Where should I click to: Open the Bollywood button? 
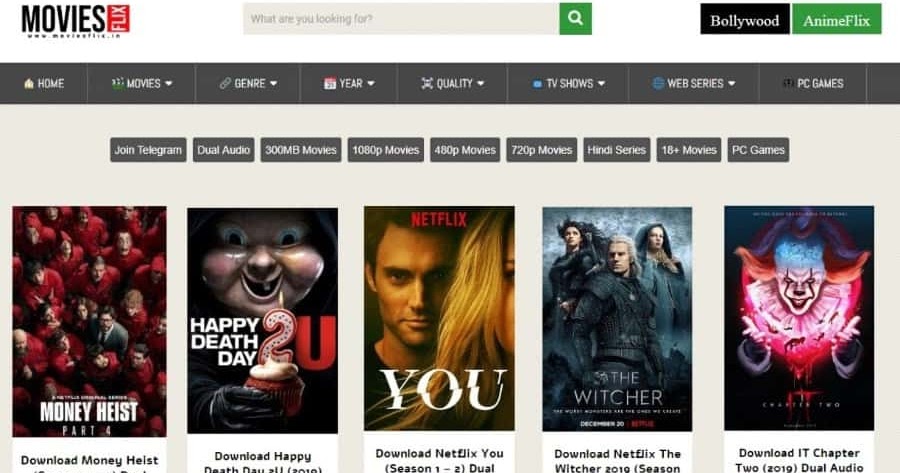click(x=744, y=19)
